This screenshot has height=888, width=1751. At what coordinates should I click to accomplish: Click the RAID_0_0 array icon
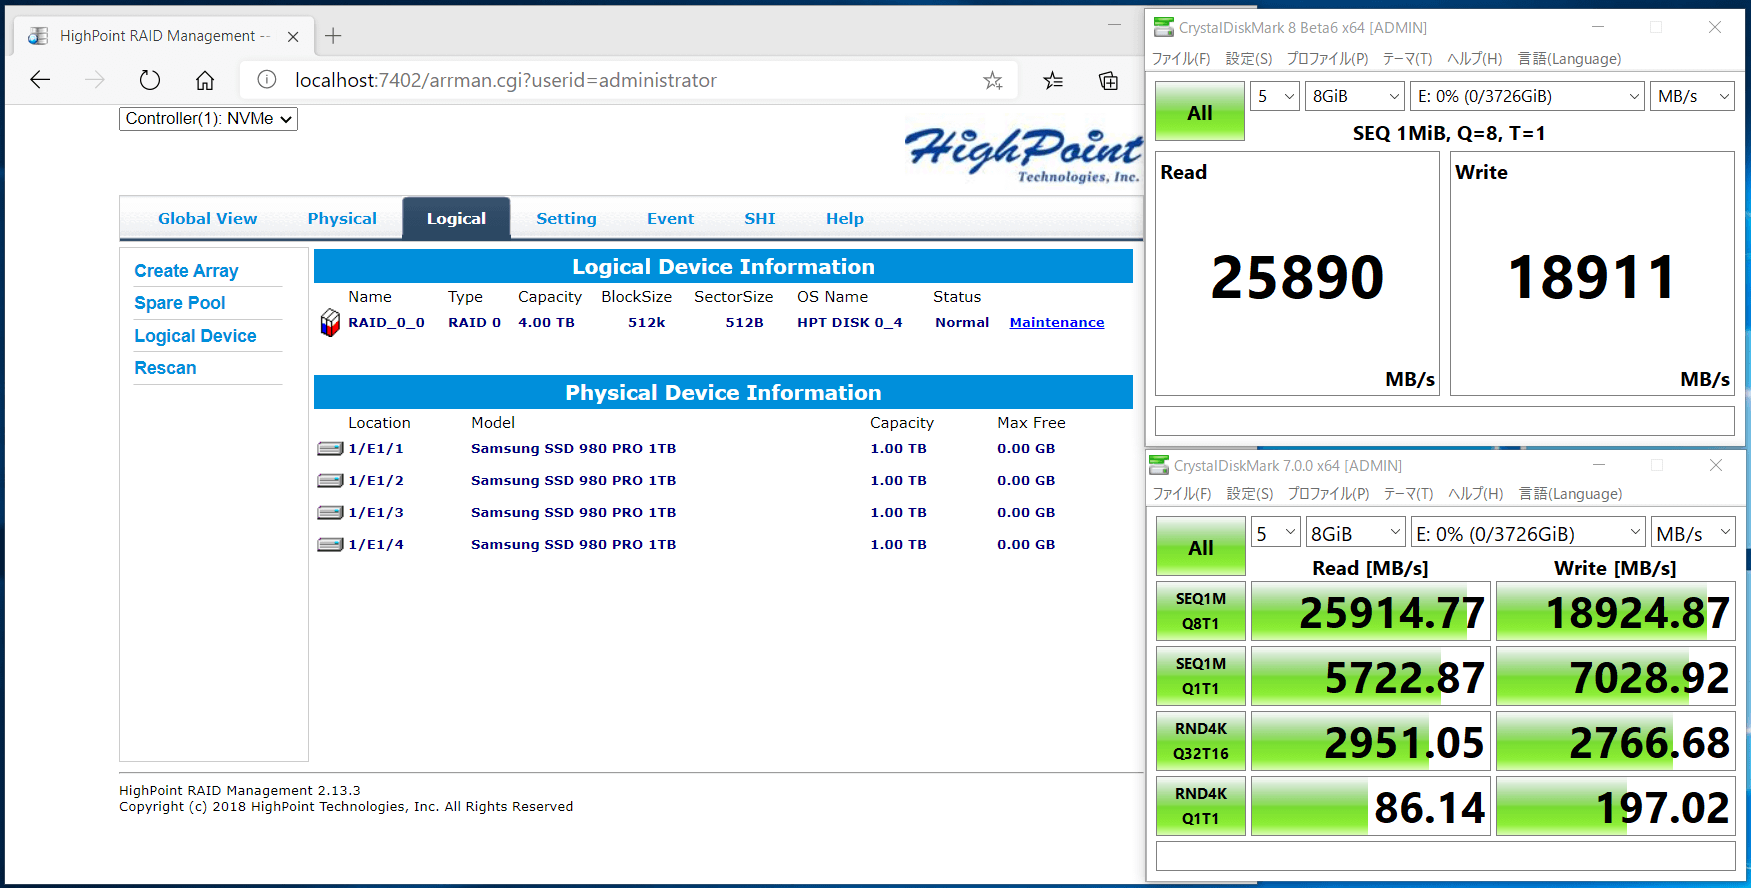(330, 322)
